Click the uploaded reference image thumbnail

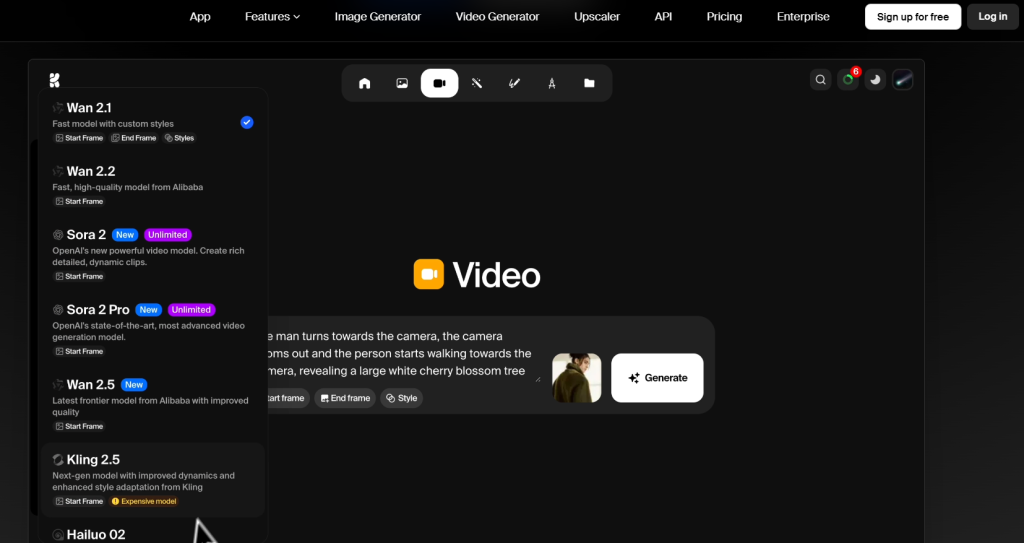[577, 378]
